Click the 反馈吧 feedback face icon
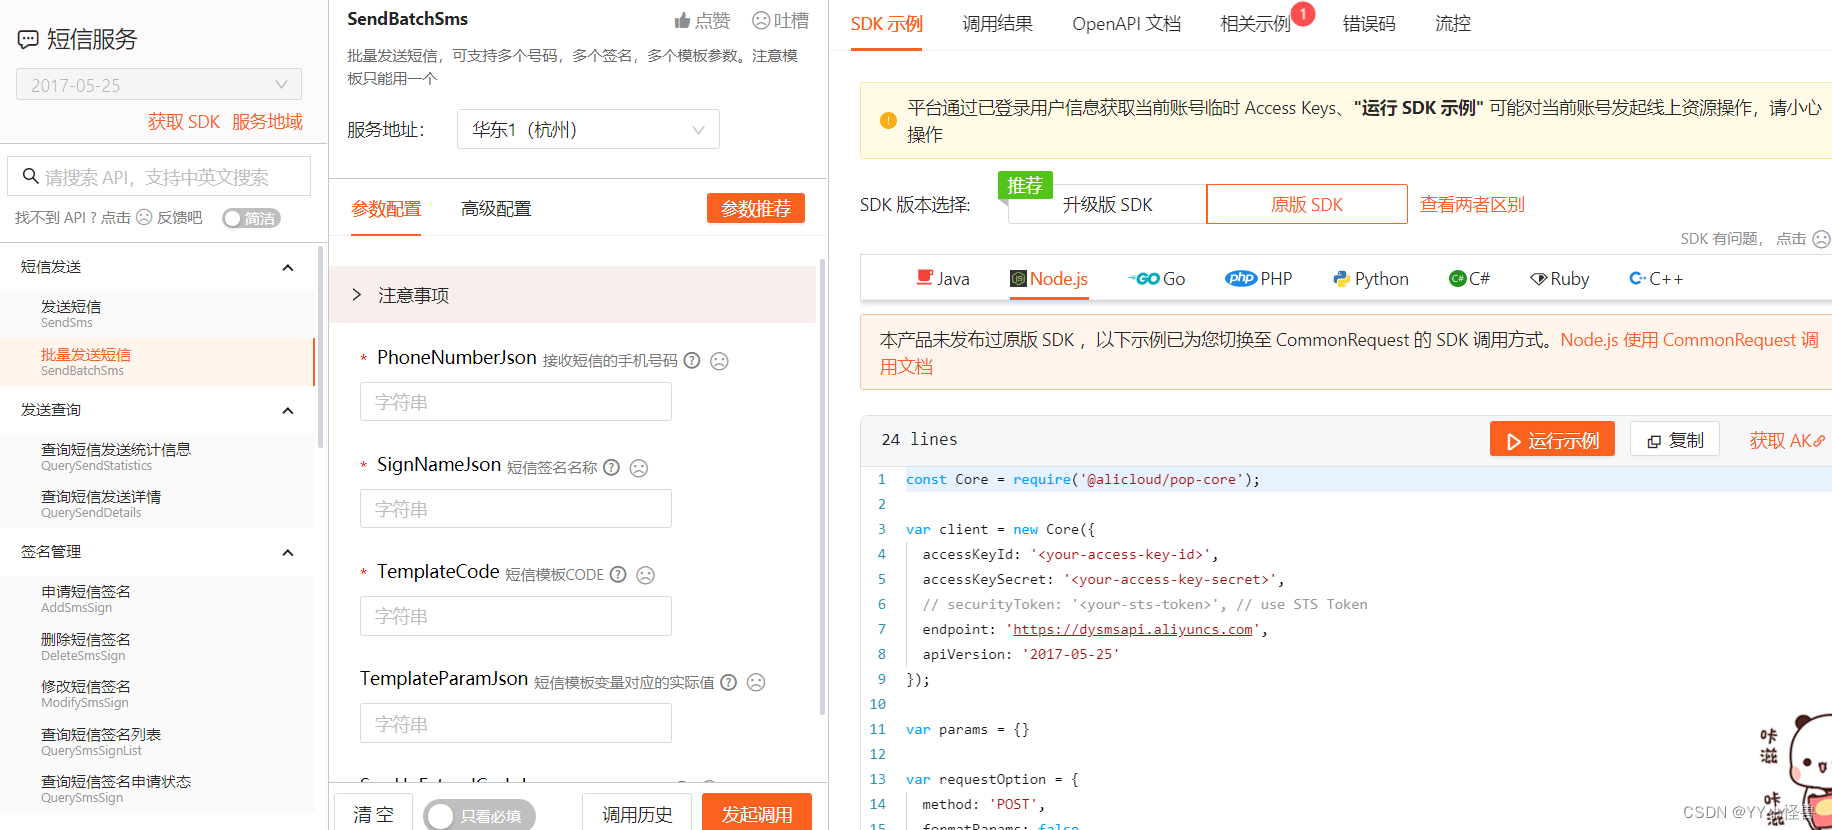The height and width of the screenshot is (830, 1832). coord(144,217)
